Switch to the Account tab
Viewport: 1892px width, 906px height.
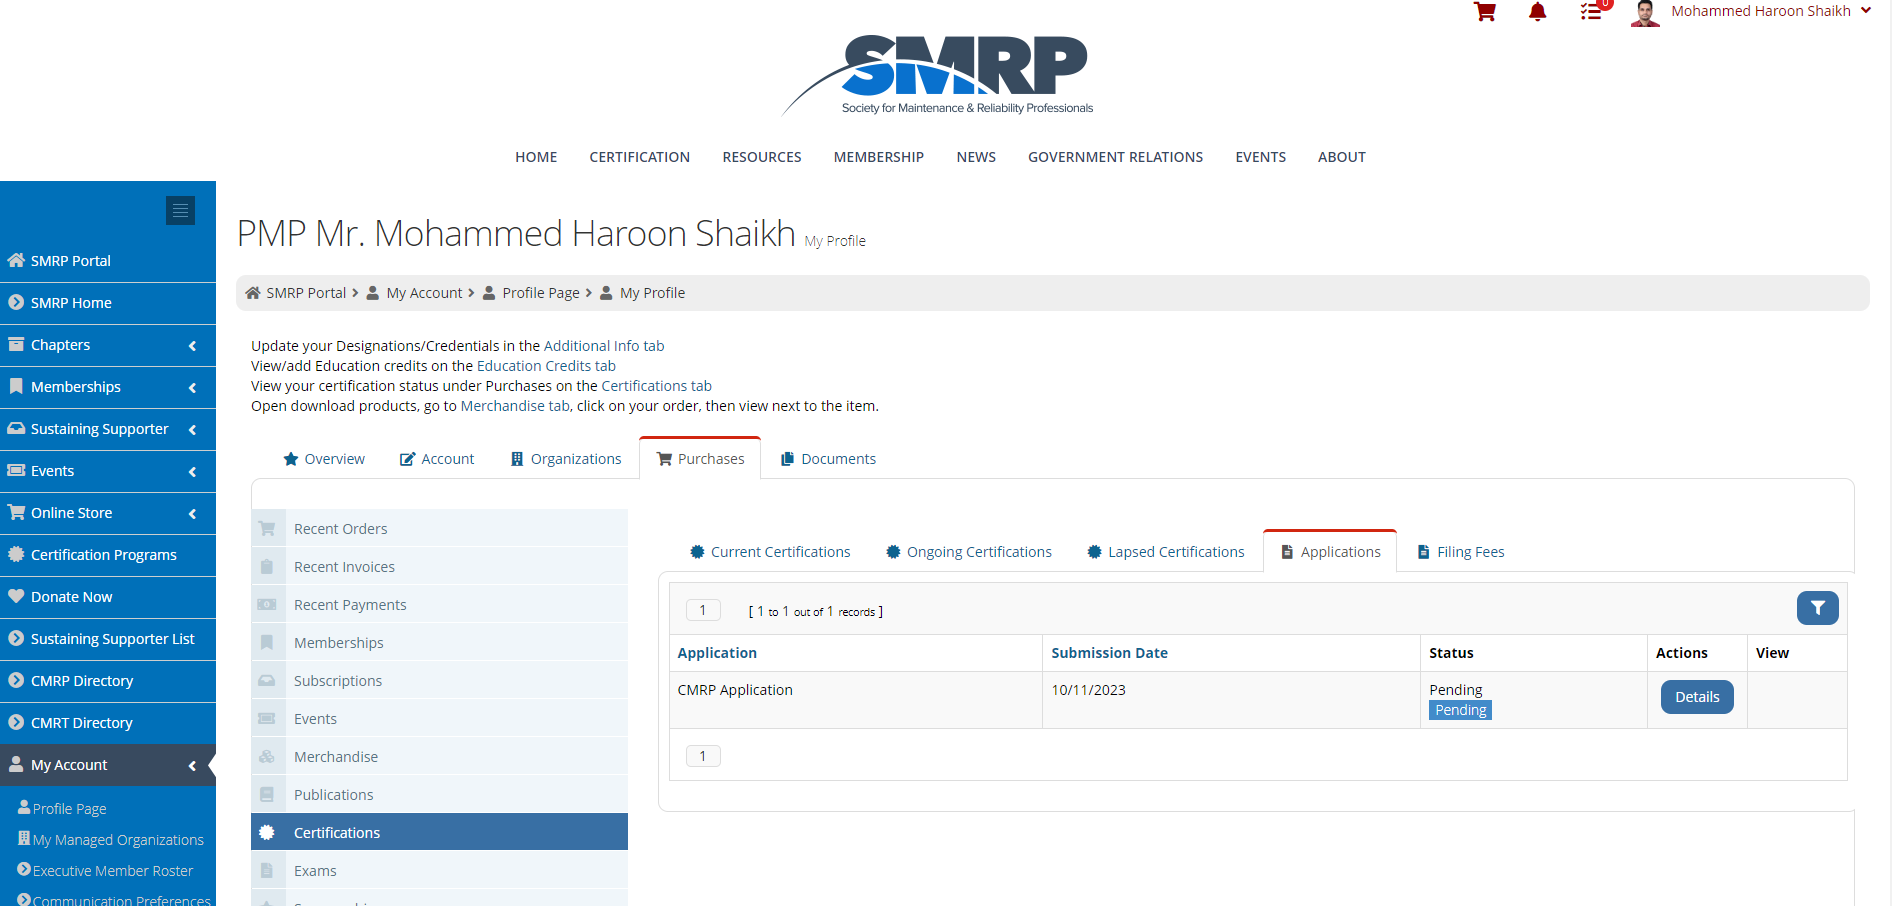click(437, 459)
